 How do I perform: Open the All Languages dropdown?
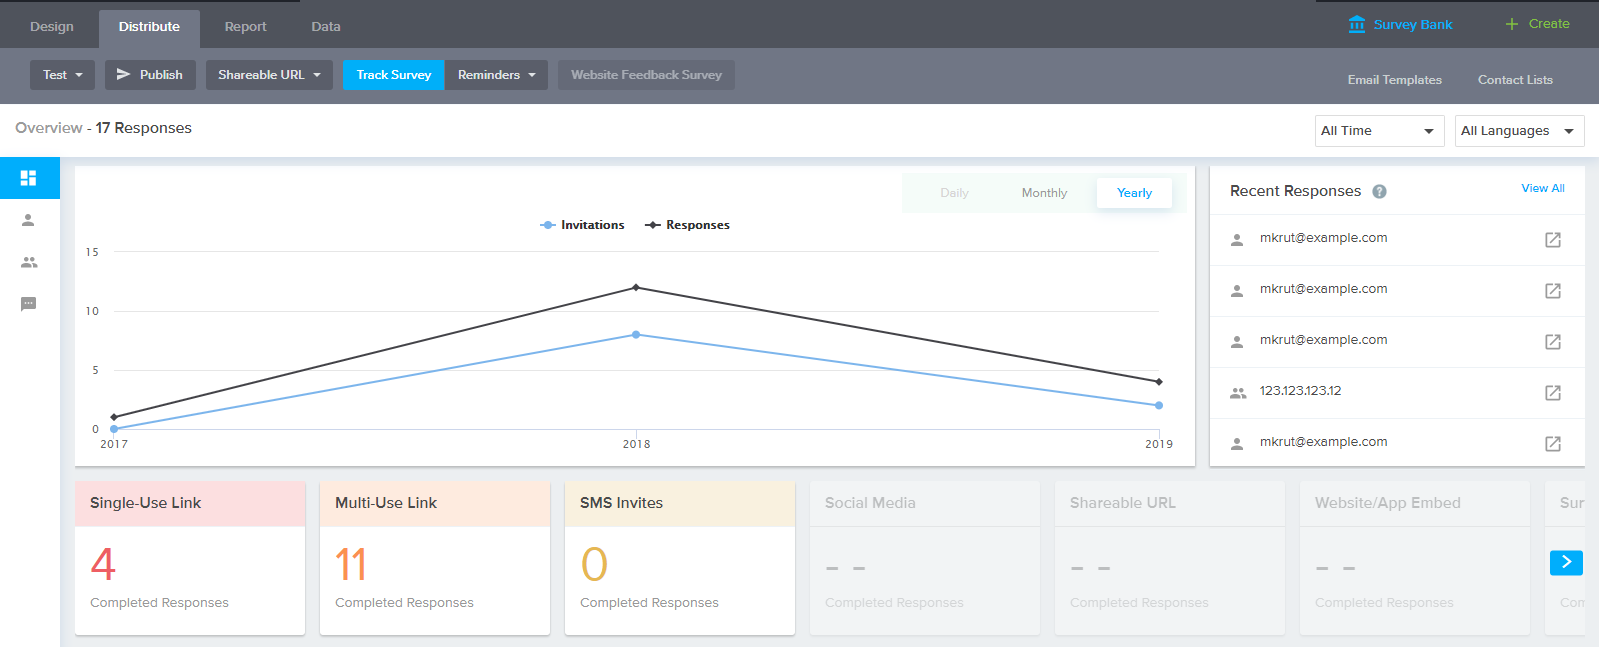1519,131
